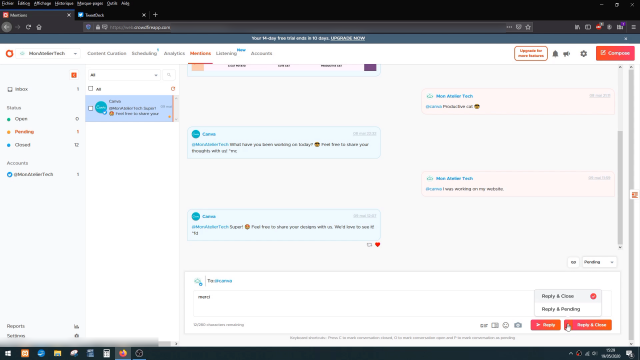The image size is (640, 360).
Task: Toggle the Firefox sidebar view icon
Action: (x=588, y=27)
